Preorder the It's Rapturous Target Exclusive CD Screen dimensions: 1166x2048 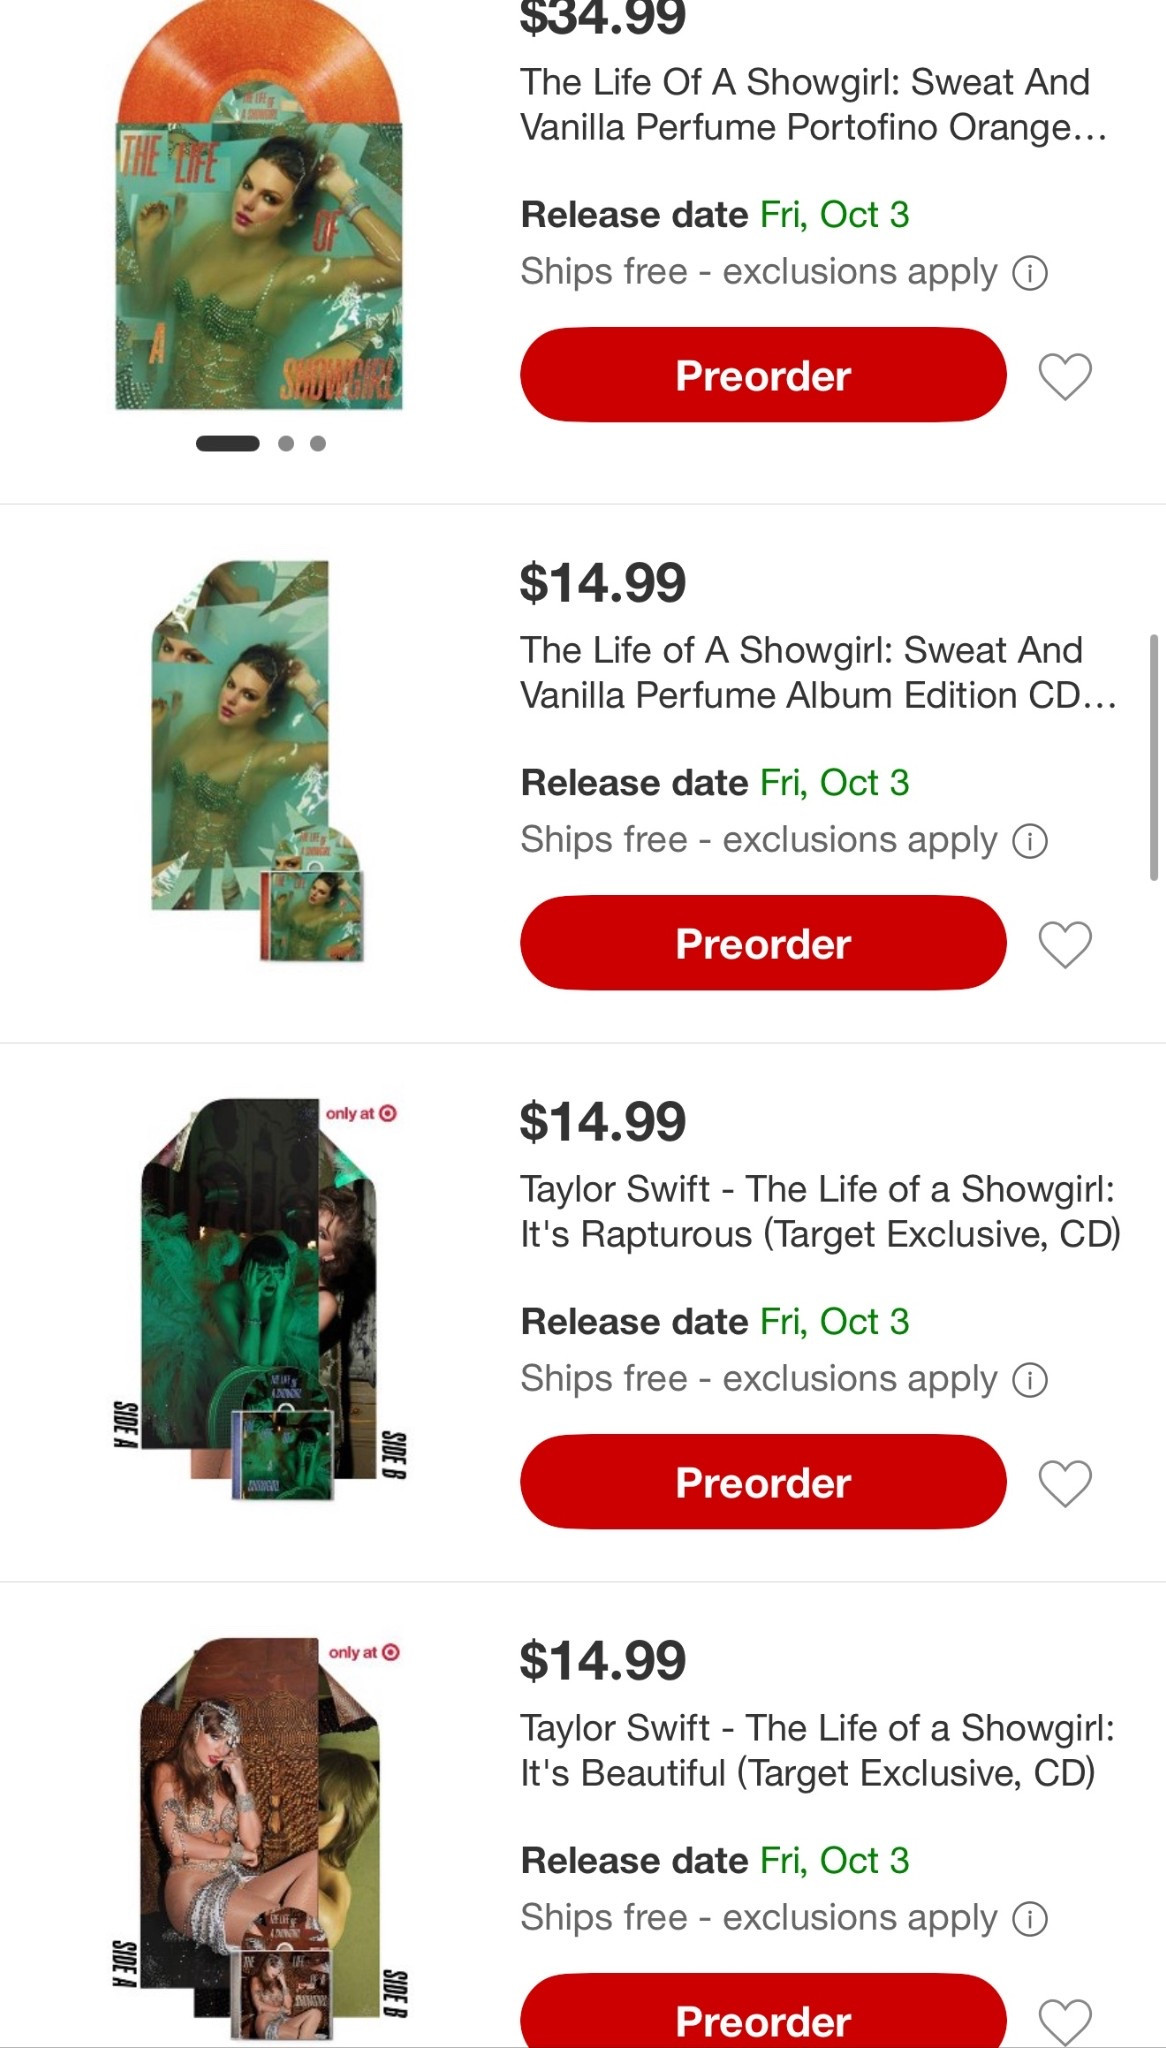(x=762, y=1482)
